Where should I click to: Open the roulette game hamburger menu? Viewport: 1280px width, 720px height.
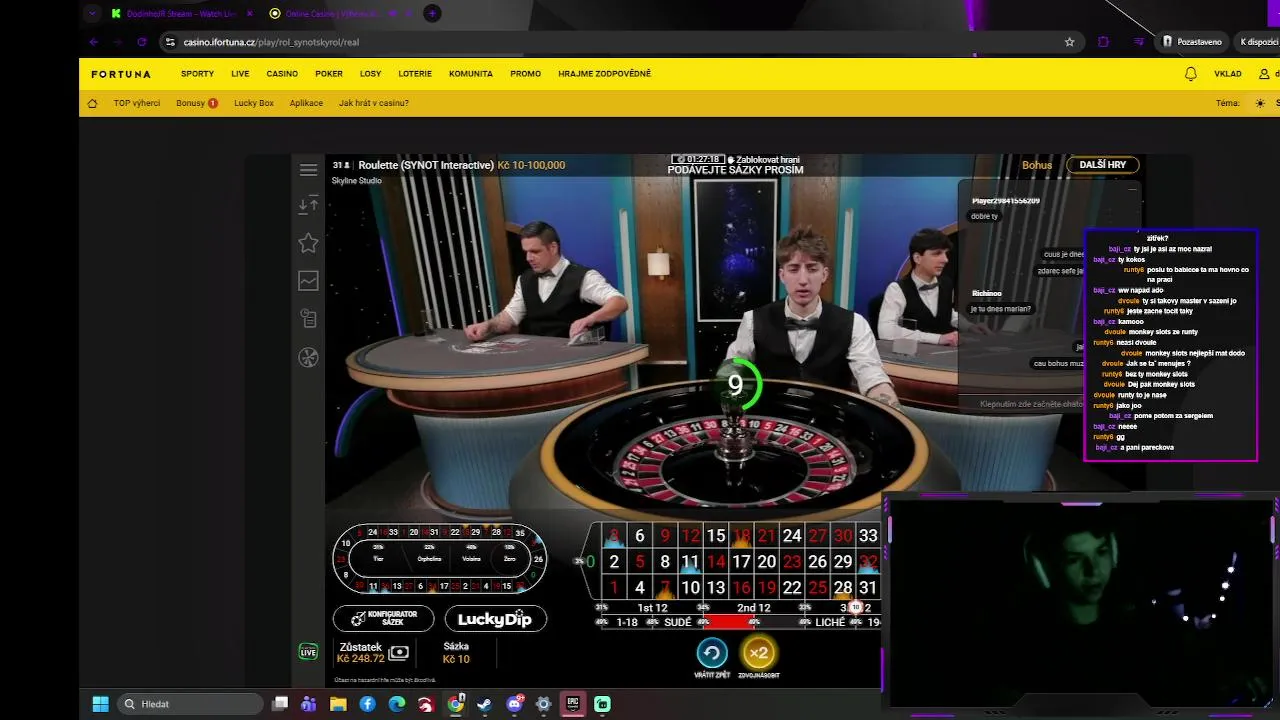point(308,170)
